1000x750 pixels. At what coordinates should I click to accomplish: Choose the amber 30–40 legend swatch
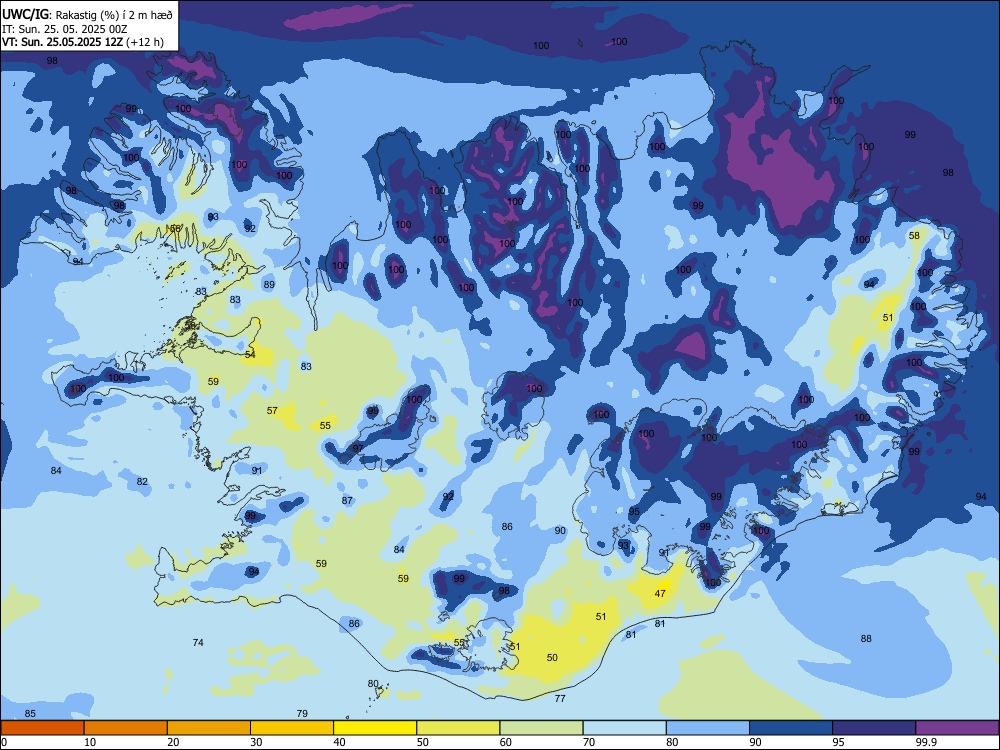[x=292, y=728]
